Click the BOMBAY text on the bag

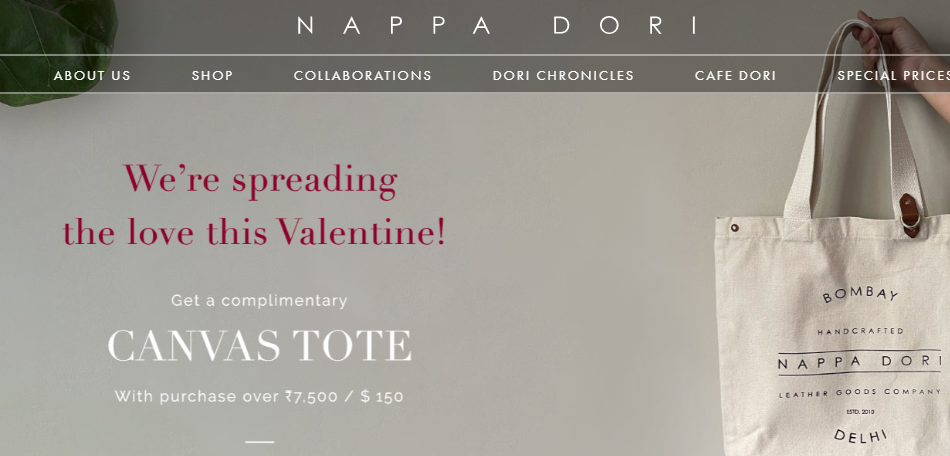[860, 295]
